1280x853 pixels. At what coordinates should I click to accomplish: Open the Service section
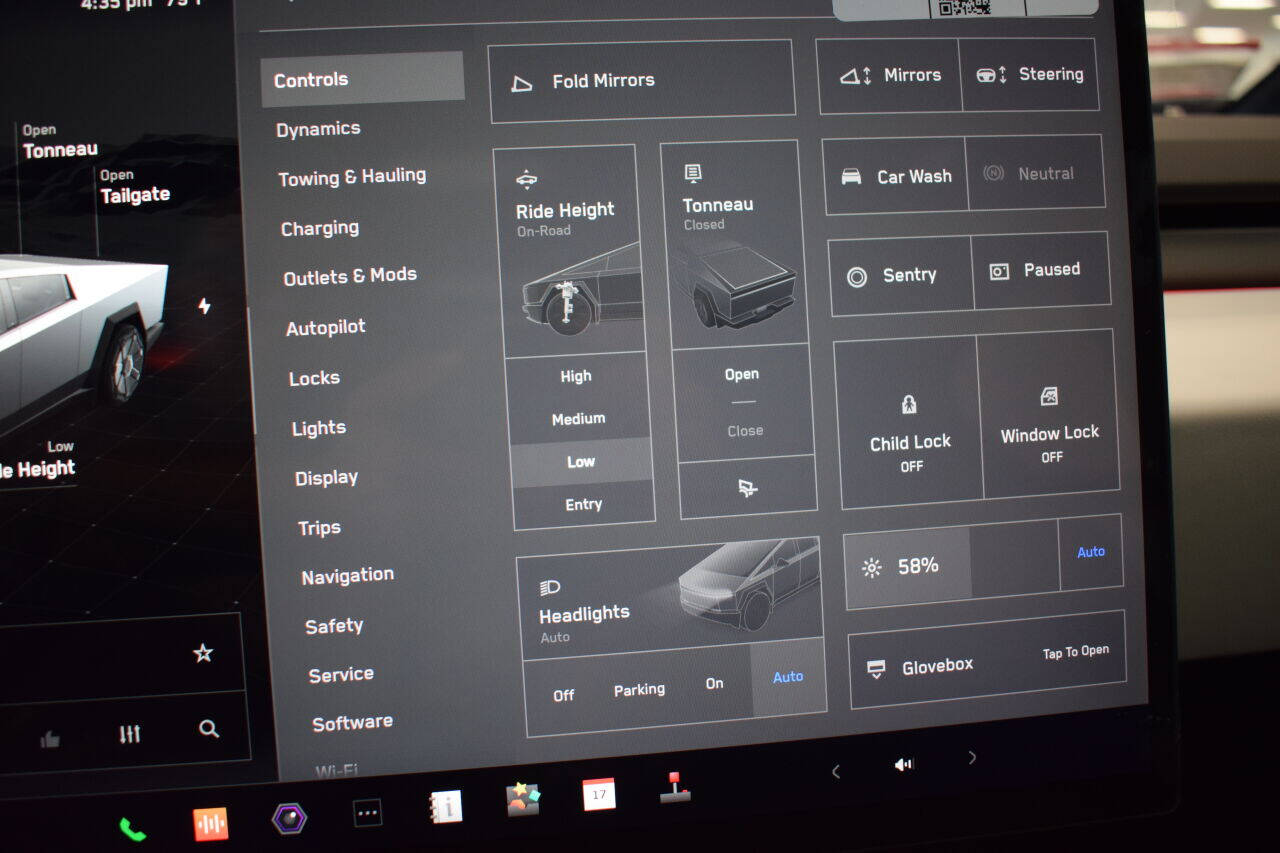coord(341,675)
